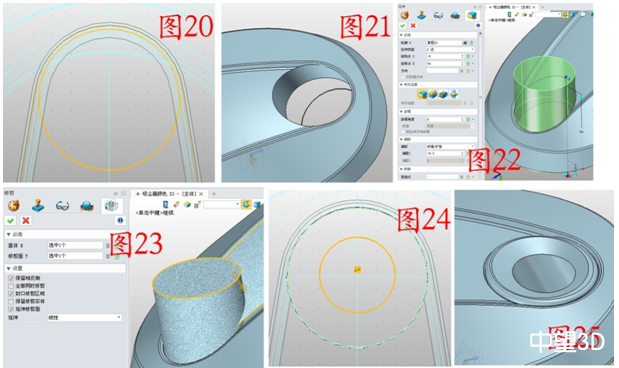Collapse the 设置 section in trim dialog
The width and height of the screenshot is (619, 368).
coord(9,268)
